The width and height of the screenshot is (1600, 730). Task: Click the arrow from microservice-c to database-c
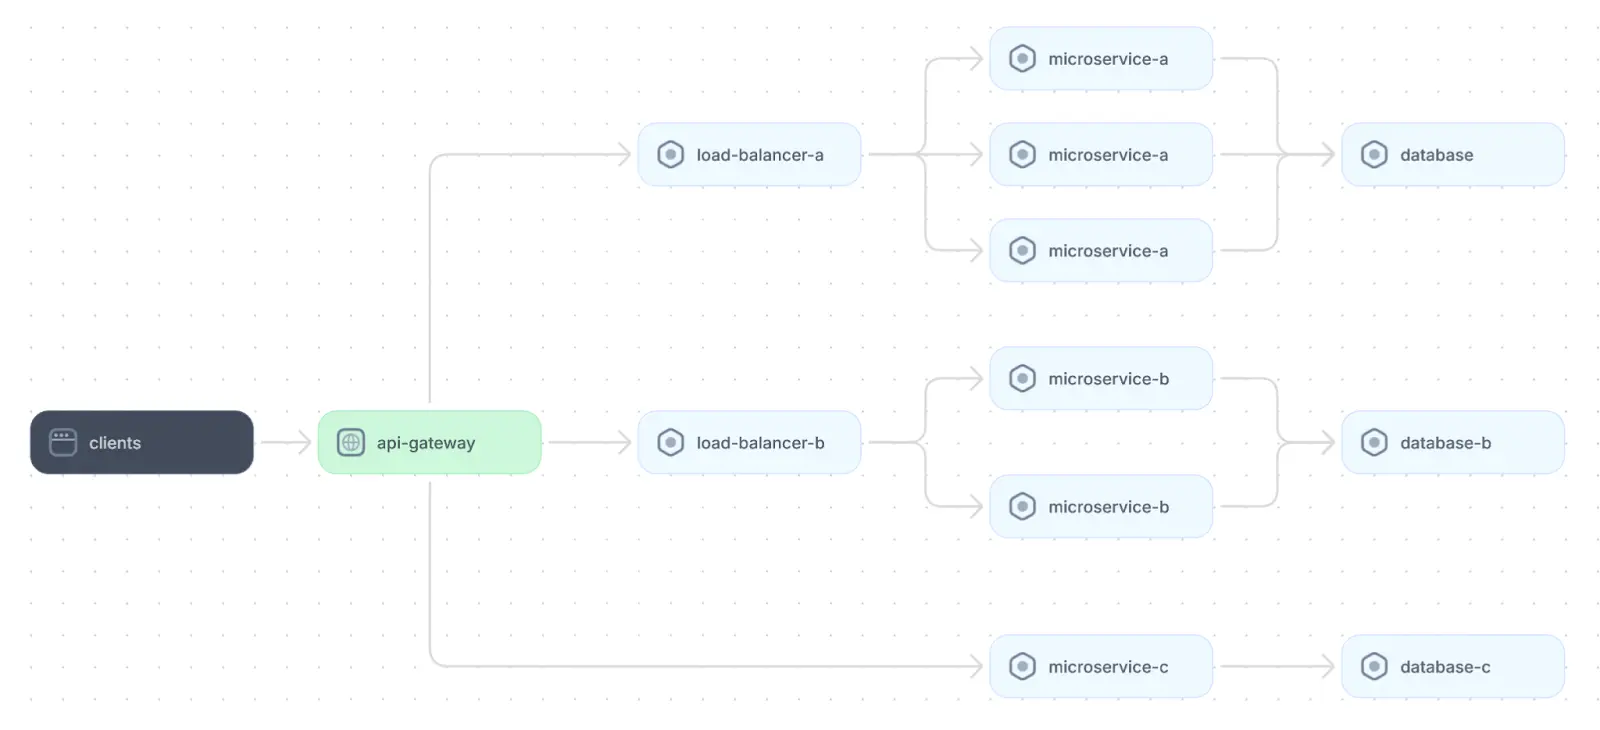(1277, 666)
